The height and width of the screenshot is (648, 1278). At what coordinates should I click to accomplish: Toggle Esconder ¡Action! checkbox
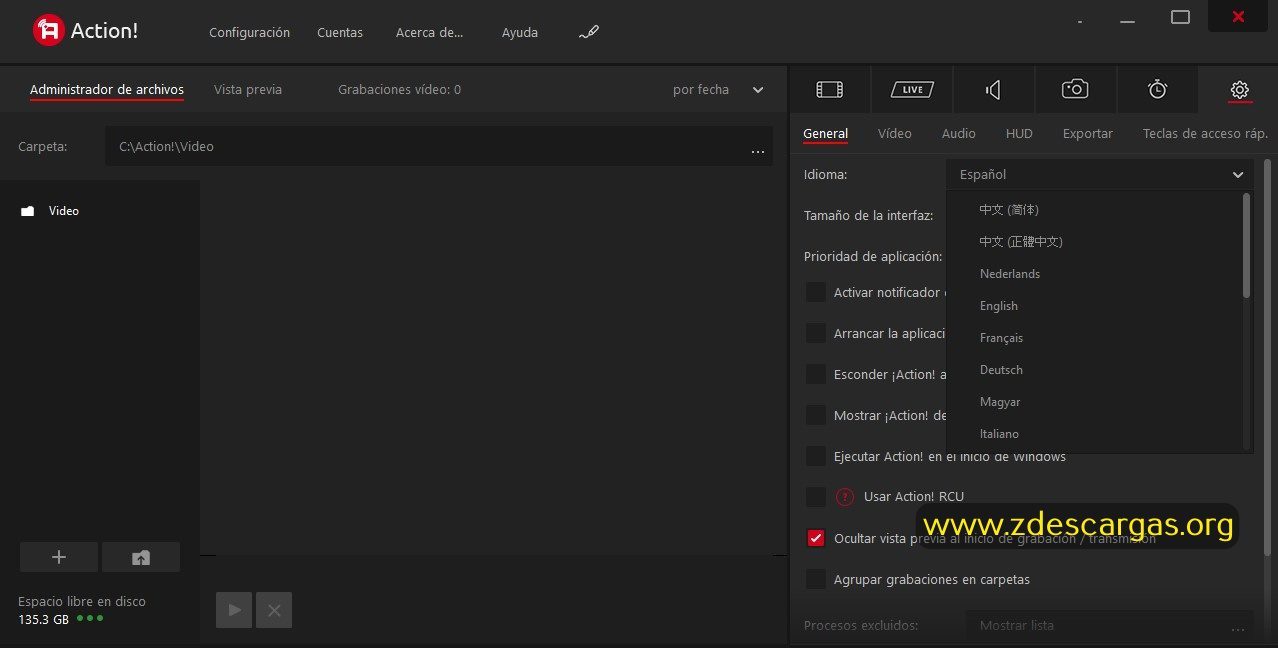tap(816, 374)
